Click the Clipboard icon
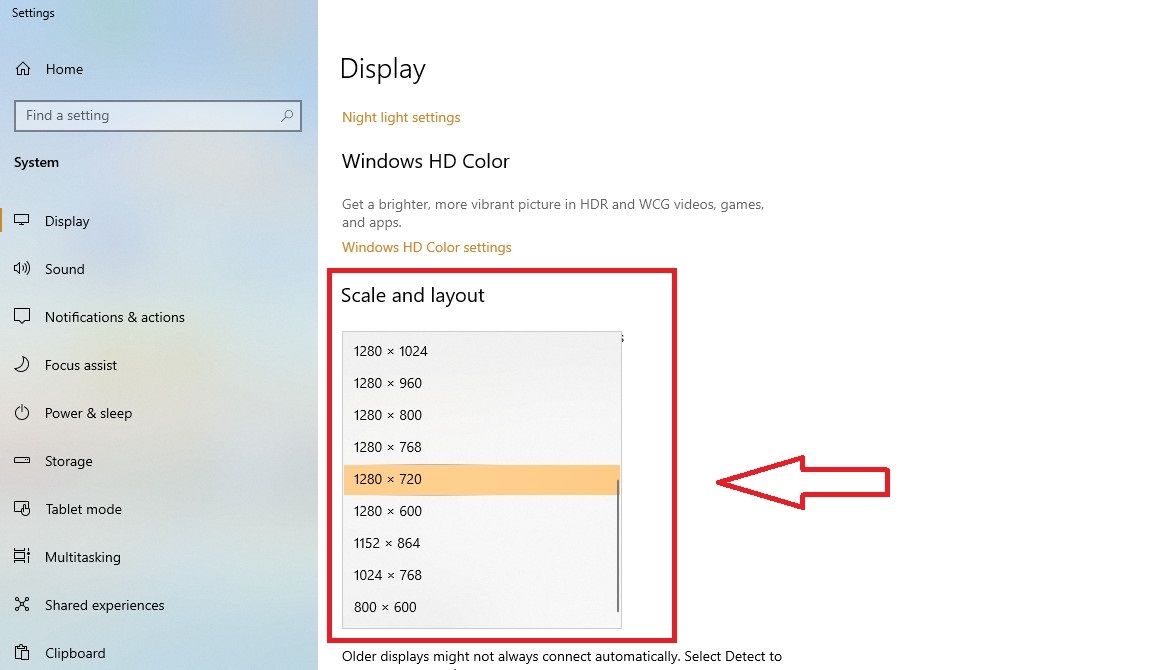1154x670 pixels. 22,652
